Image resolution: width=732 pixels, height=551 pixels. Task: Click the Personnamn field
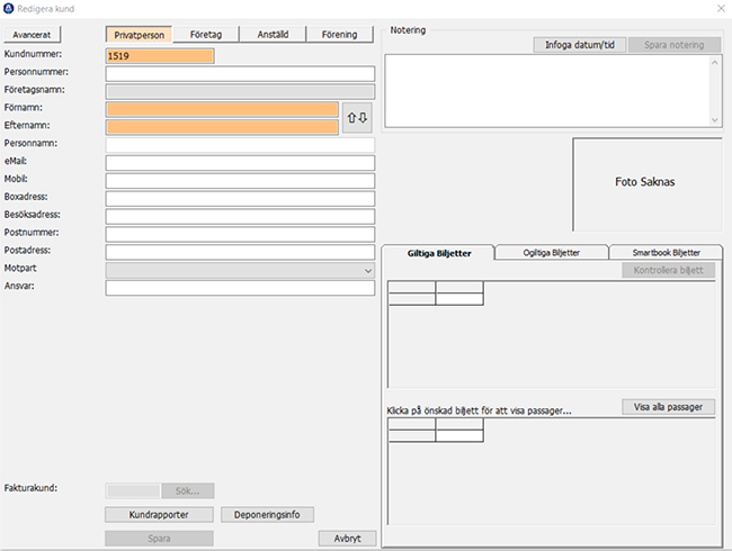pyautogui.click(x=240, y=145)
